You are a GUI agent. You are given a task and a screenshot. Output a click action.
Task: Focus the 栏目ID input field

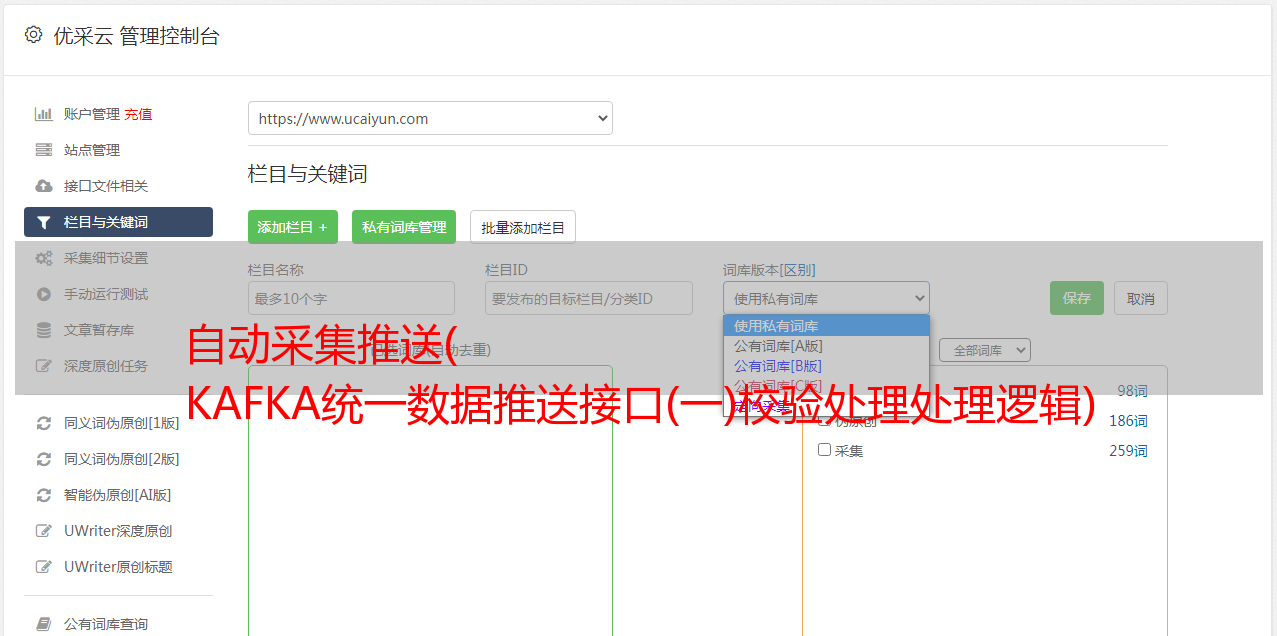(589, 298)
